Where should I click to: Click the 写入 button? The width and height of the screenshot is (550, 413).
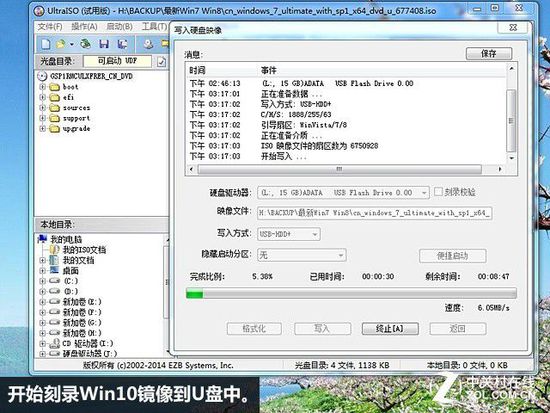coord(322,329)
